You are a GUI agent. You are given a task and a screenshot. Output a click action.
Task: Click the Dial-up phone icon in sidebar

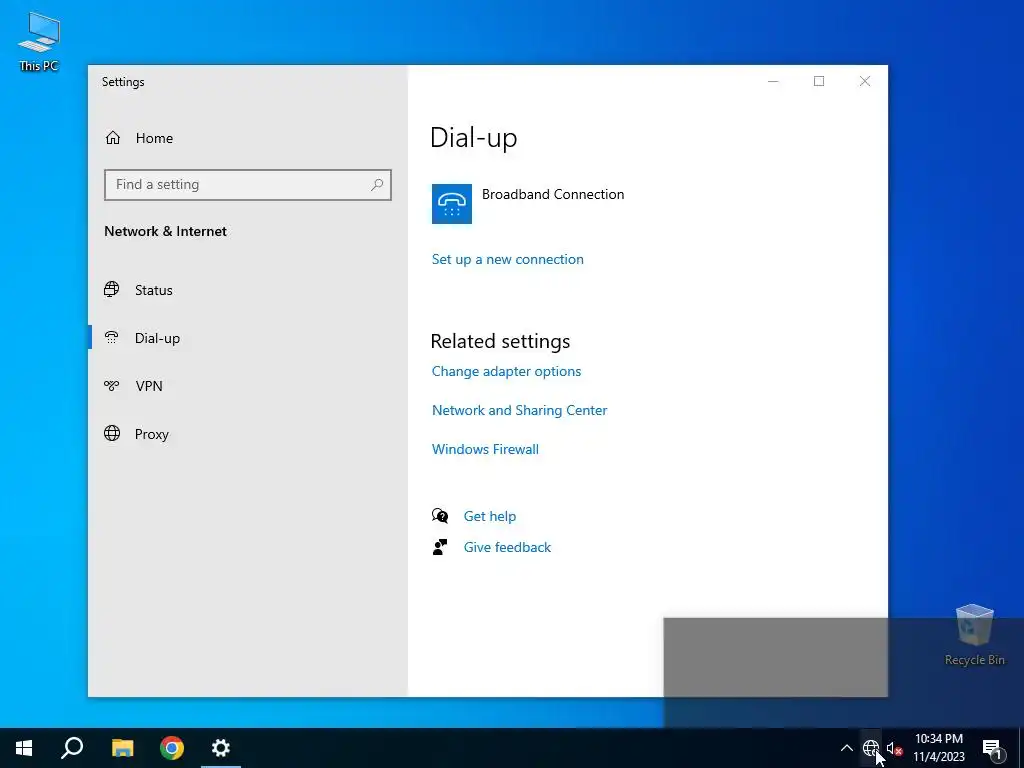112,337
